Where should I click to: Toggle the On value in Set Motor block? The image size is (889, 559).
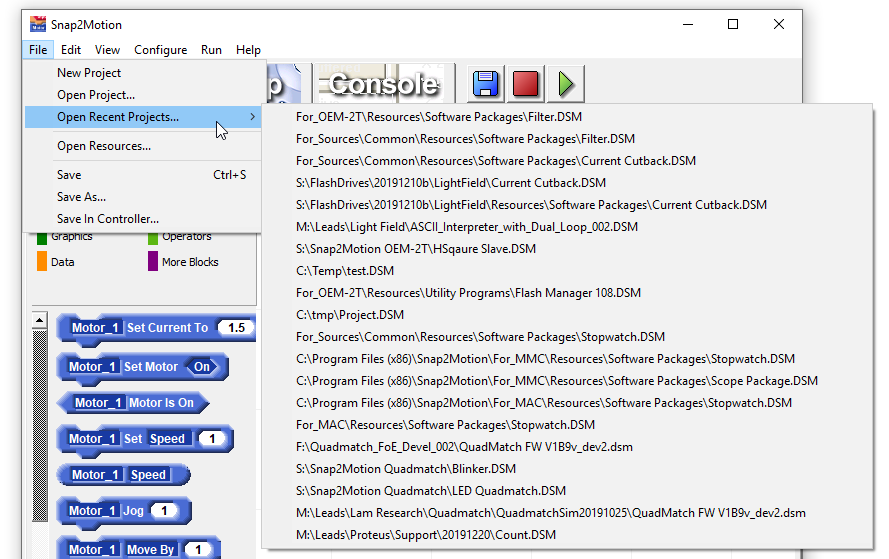point(202,367)
